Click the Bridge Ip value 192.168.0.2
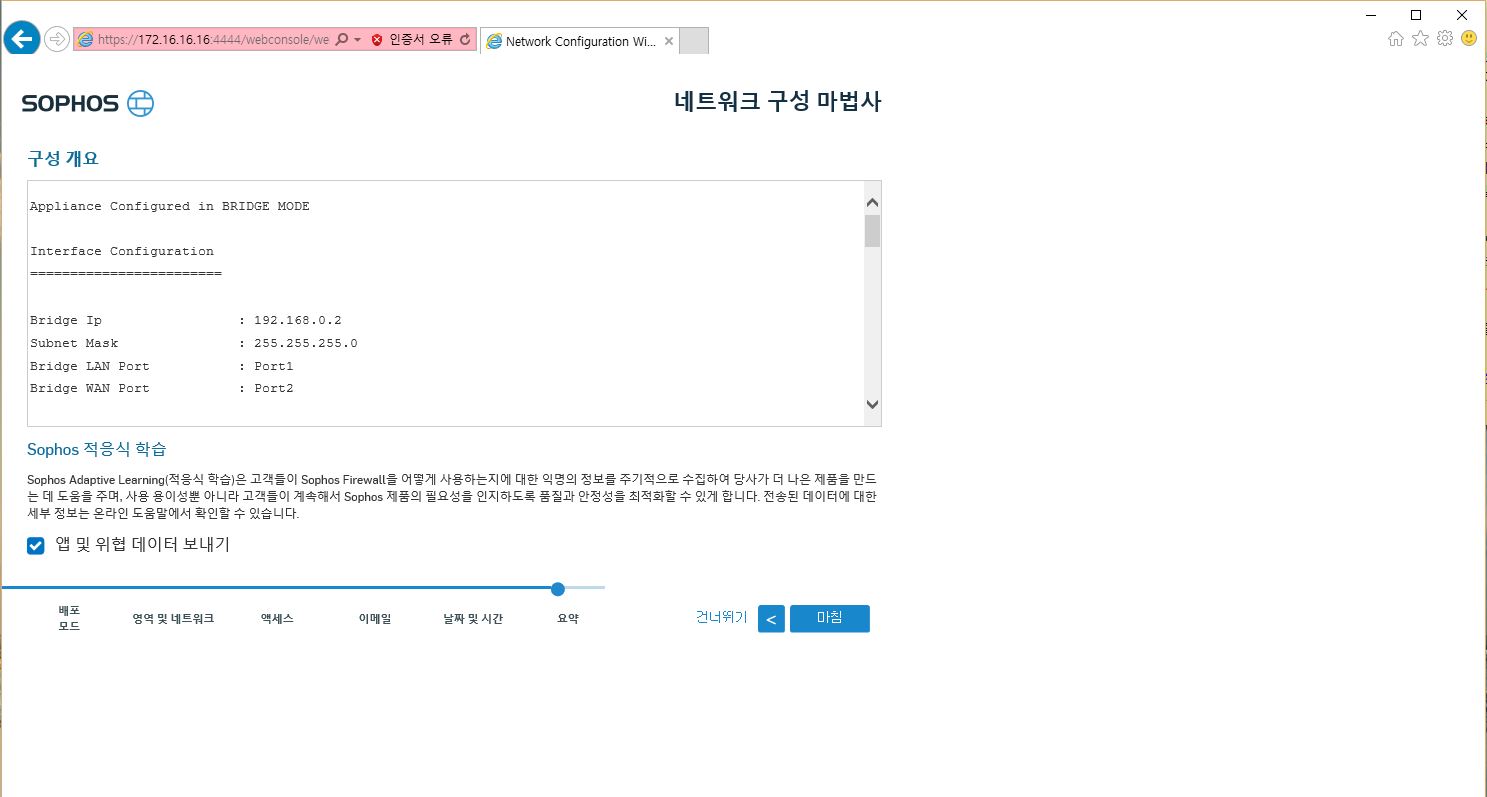This screenshot has width=1487, height=797. [x=298, y=320]
